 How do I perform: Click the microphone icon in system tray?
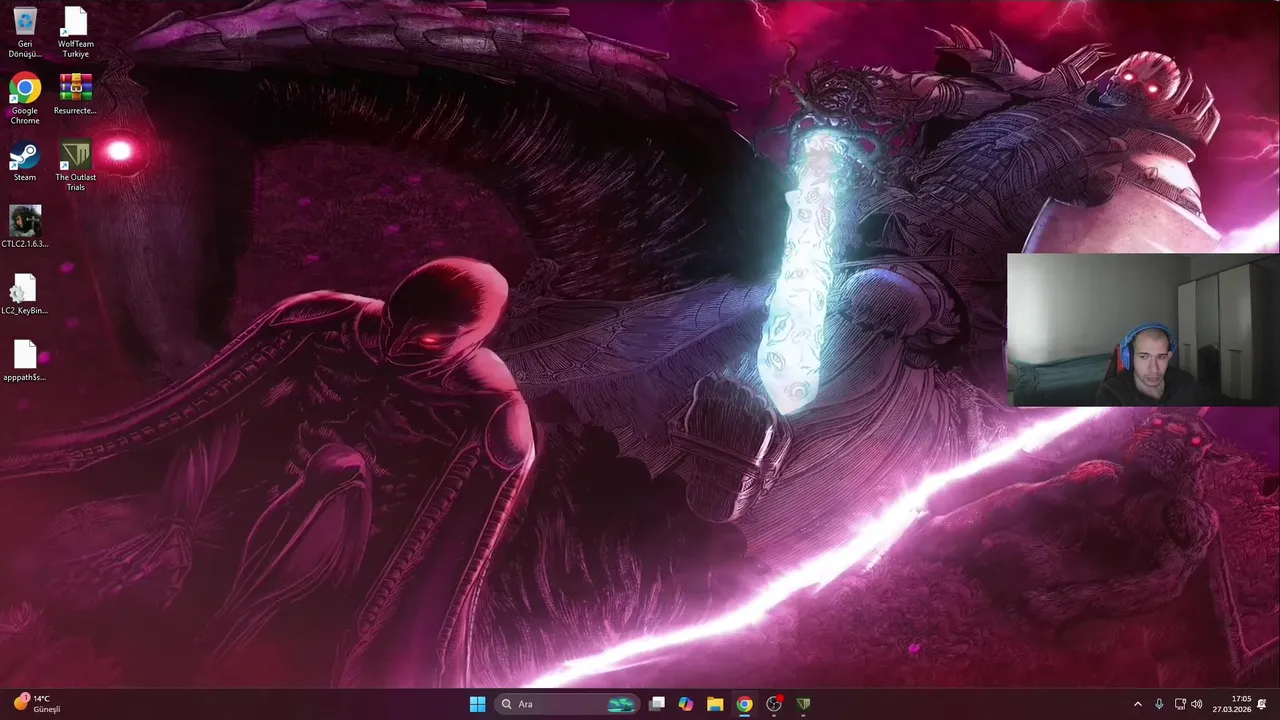tap(1159, 704)
